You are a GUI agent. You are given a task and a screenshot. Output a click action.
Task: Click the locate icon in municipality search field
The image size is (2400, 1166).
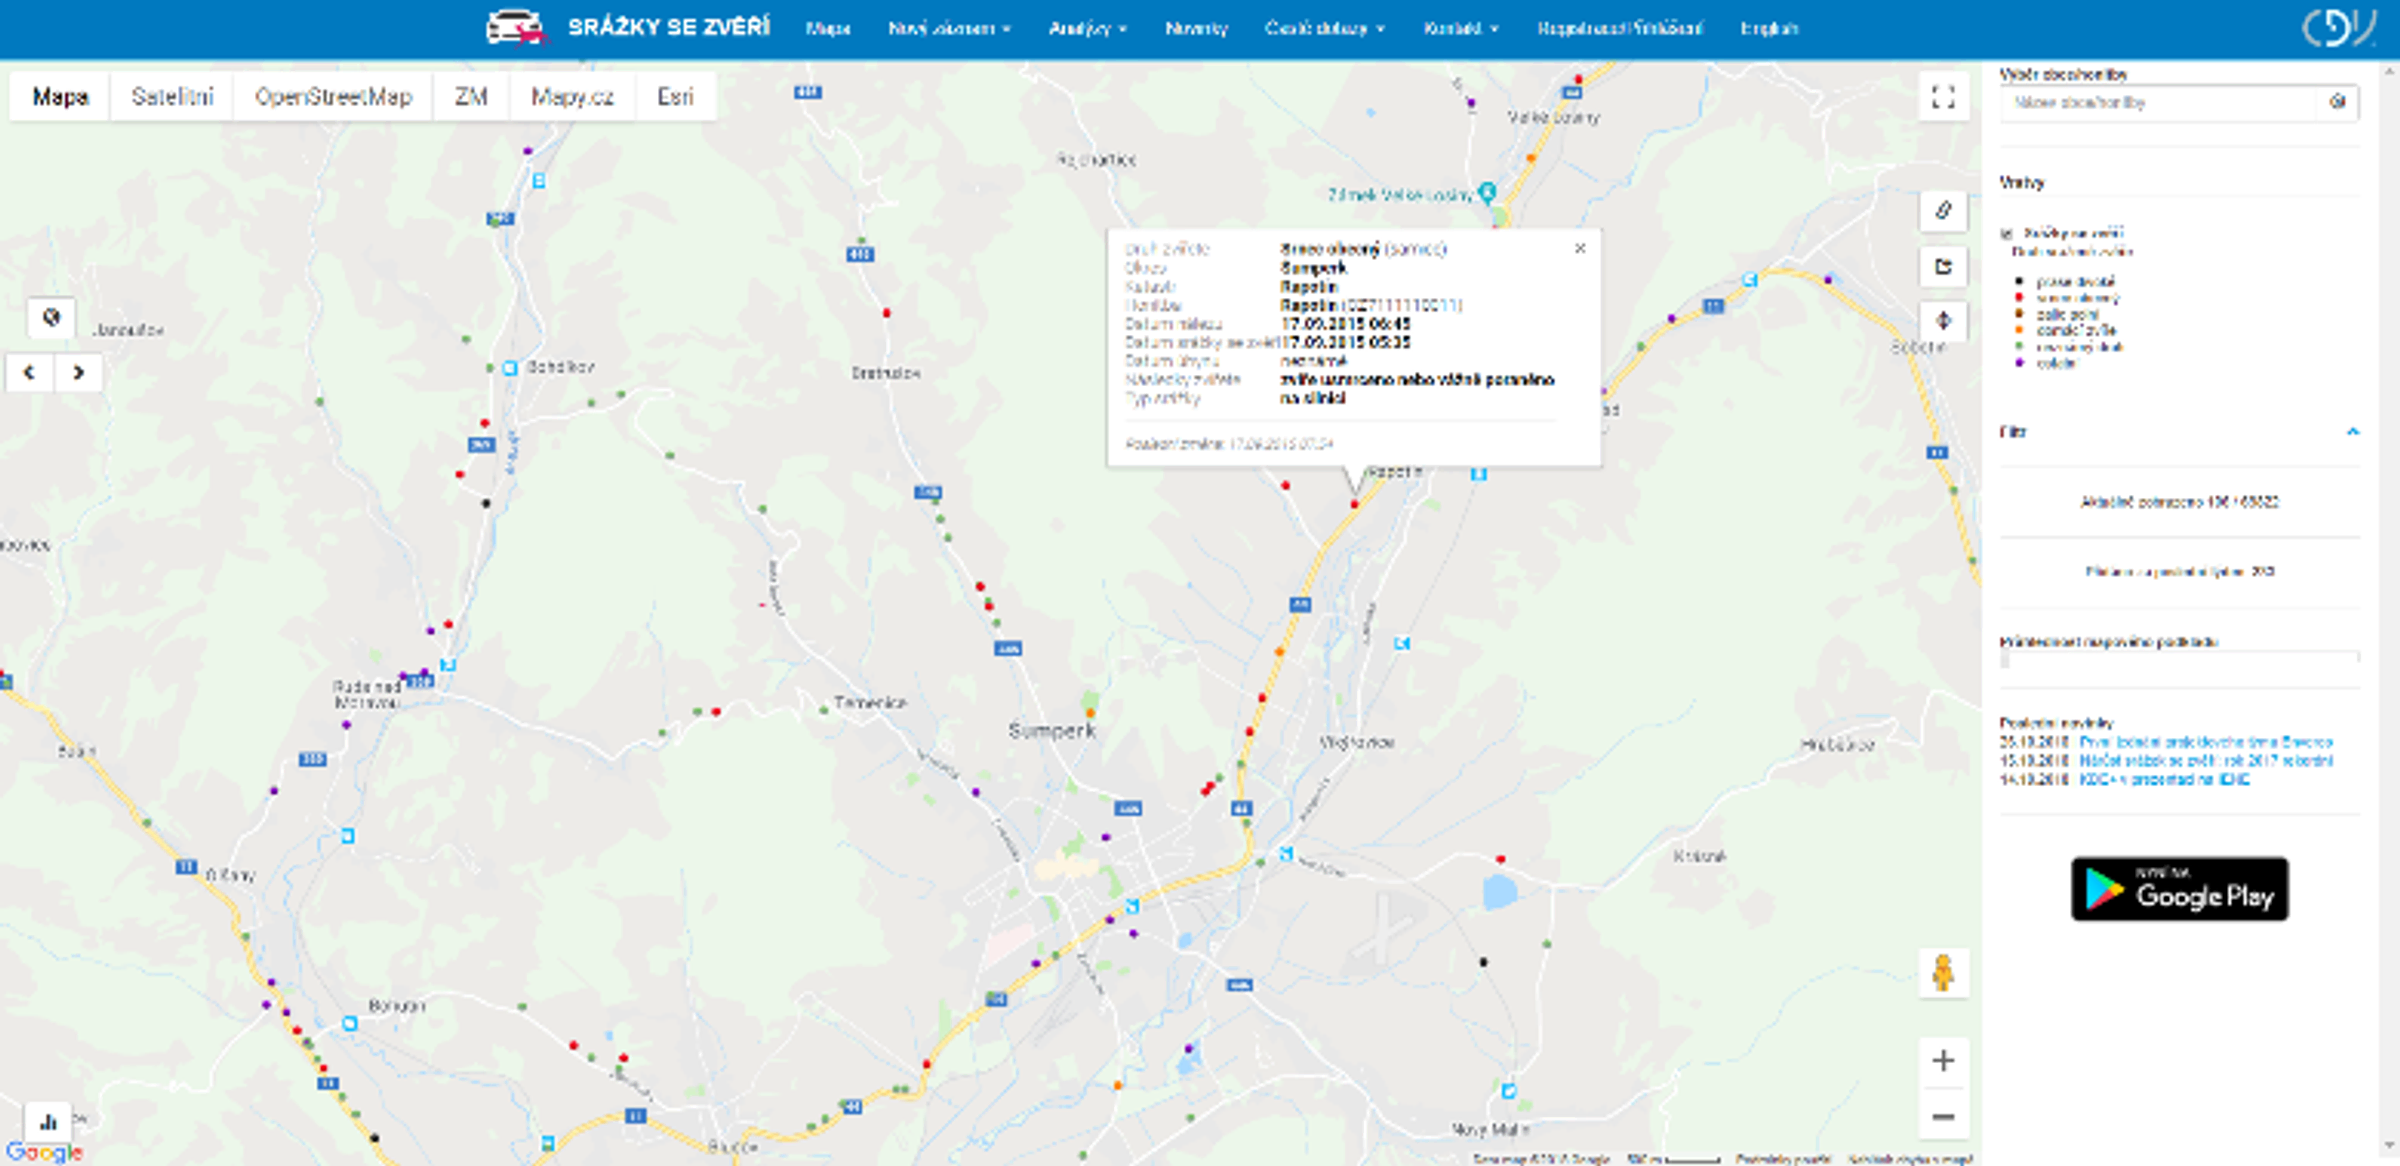pyautogui.click(x=2337, y=102)
